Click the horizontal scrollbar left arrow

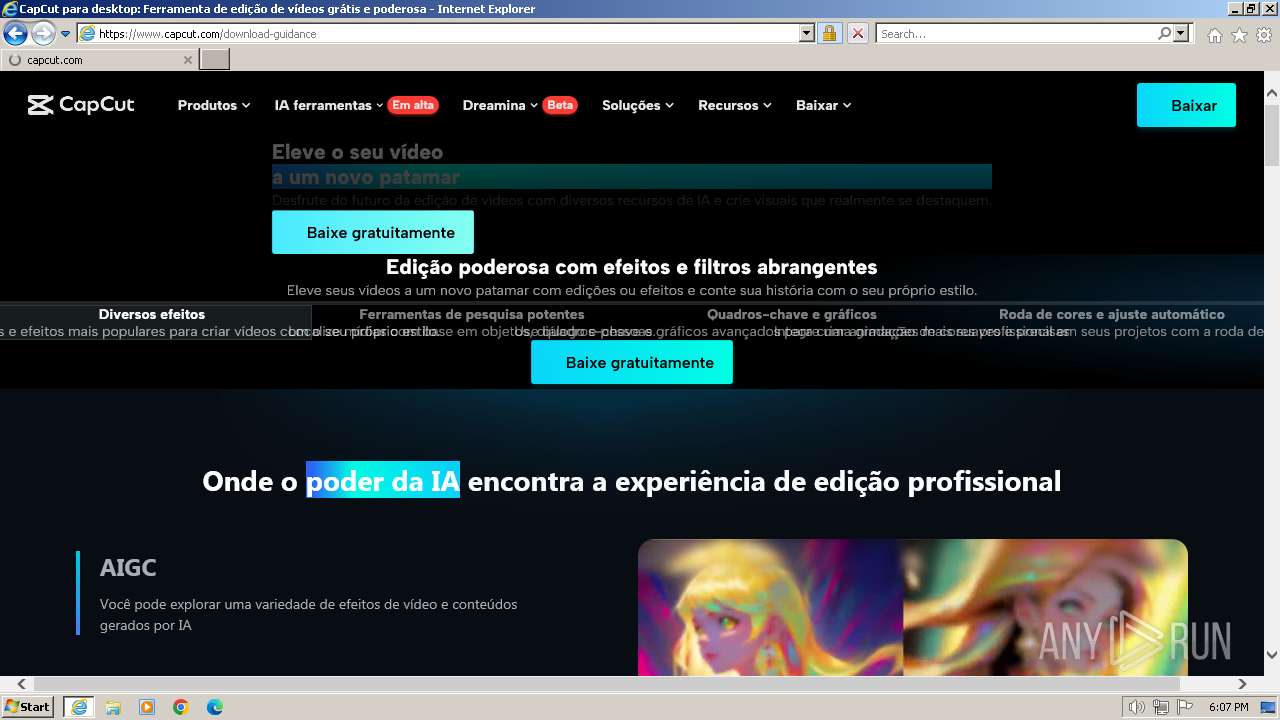[x=21, y=684]
